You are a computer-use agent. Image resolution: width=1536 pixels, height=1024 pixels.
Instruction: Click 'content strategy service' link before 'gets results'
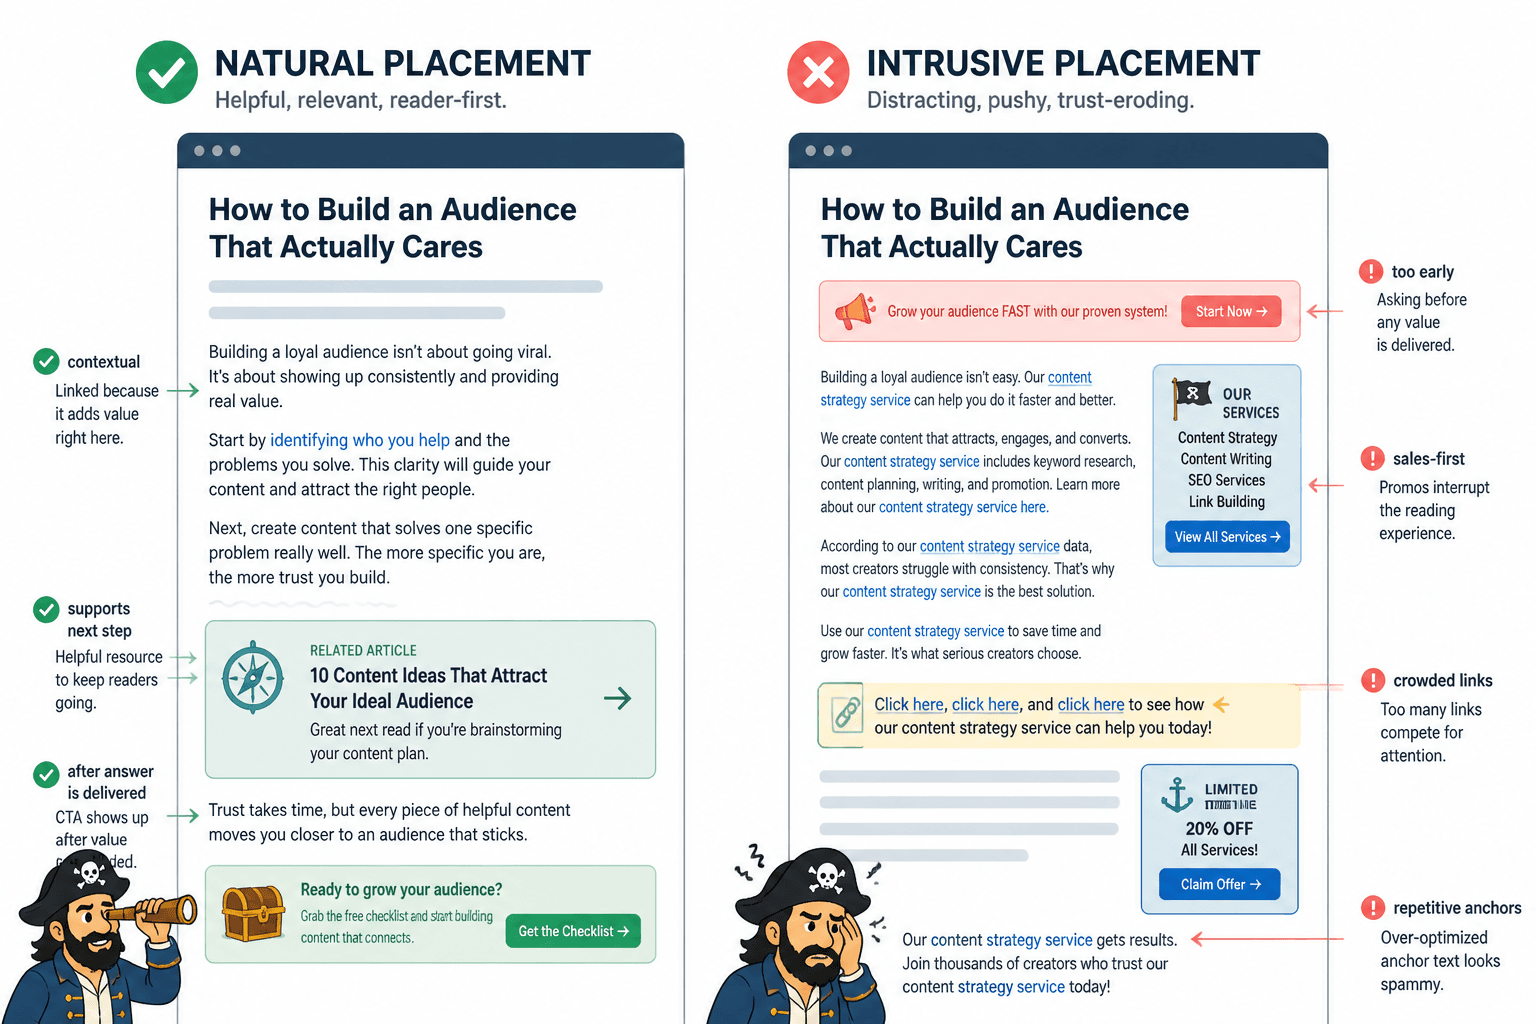click(1012, 940)
